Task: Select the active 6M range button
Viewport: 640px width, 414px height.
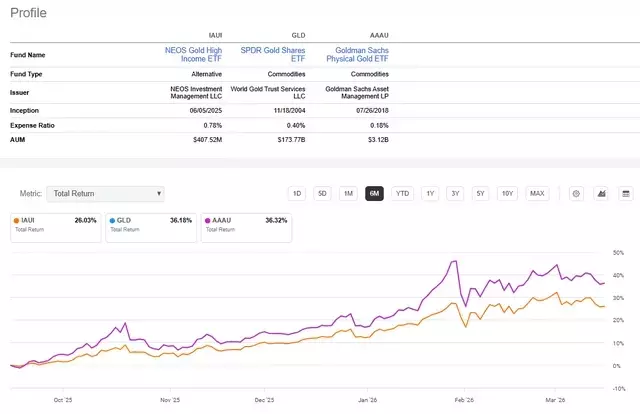Action: [x=374, y=193]
